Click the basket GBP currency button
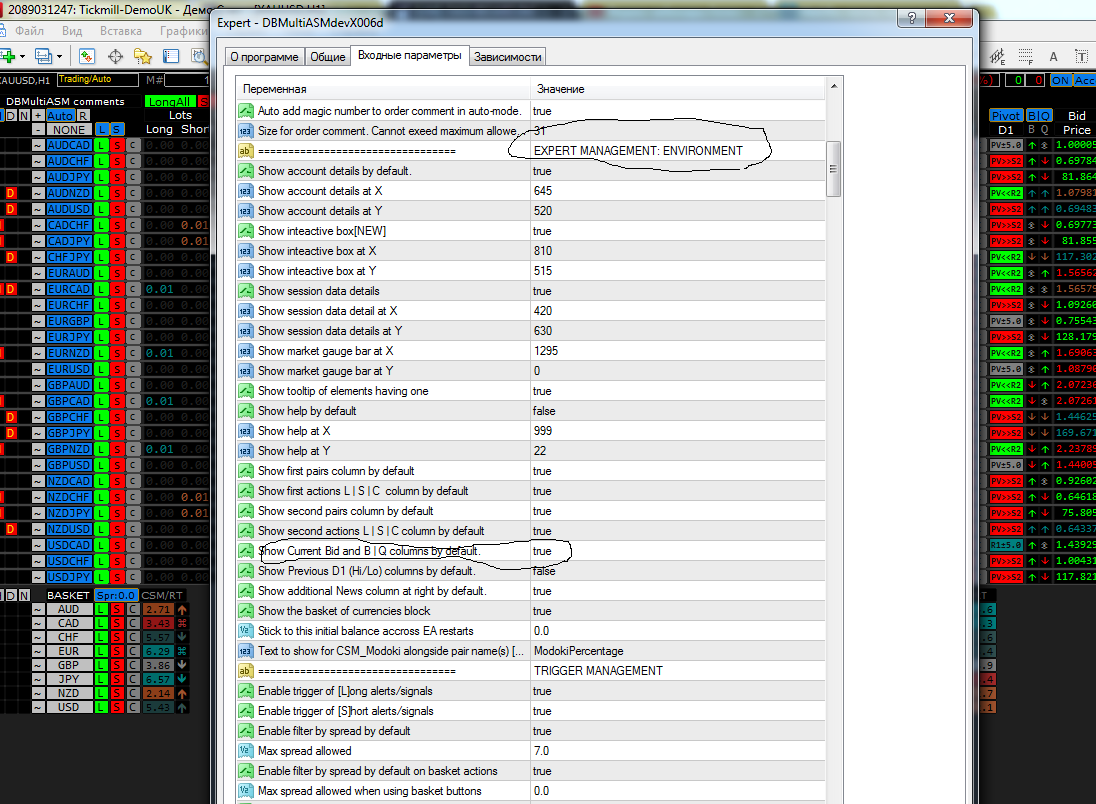 tap(68, 666)
